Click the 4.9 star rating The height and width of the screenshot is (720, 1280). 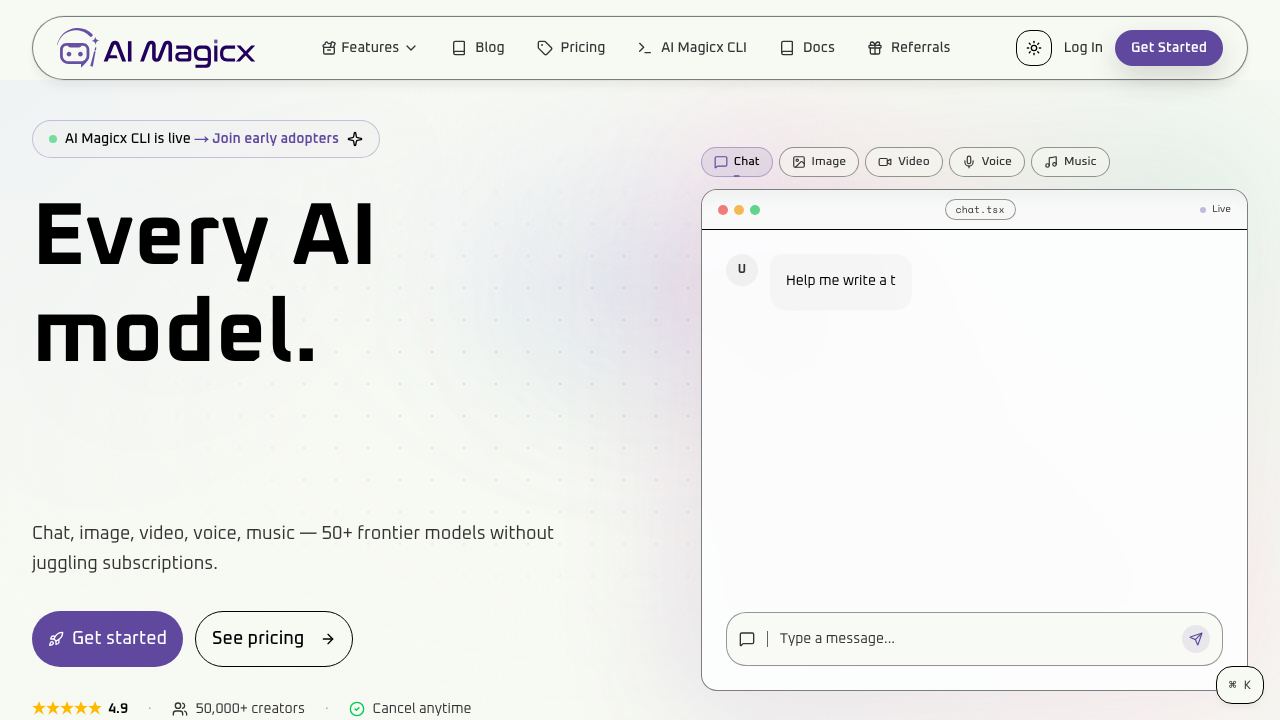(80, 708)
